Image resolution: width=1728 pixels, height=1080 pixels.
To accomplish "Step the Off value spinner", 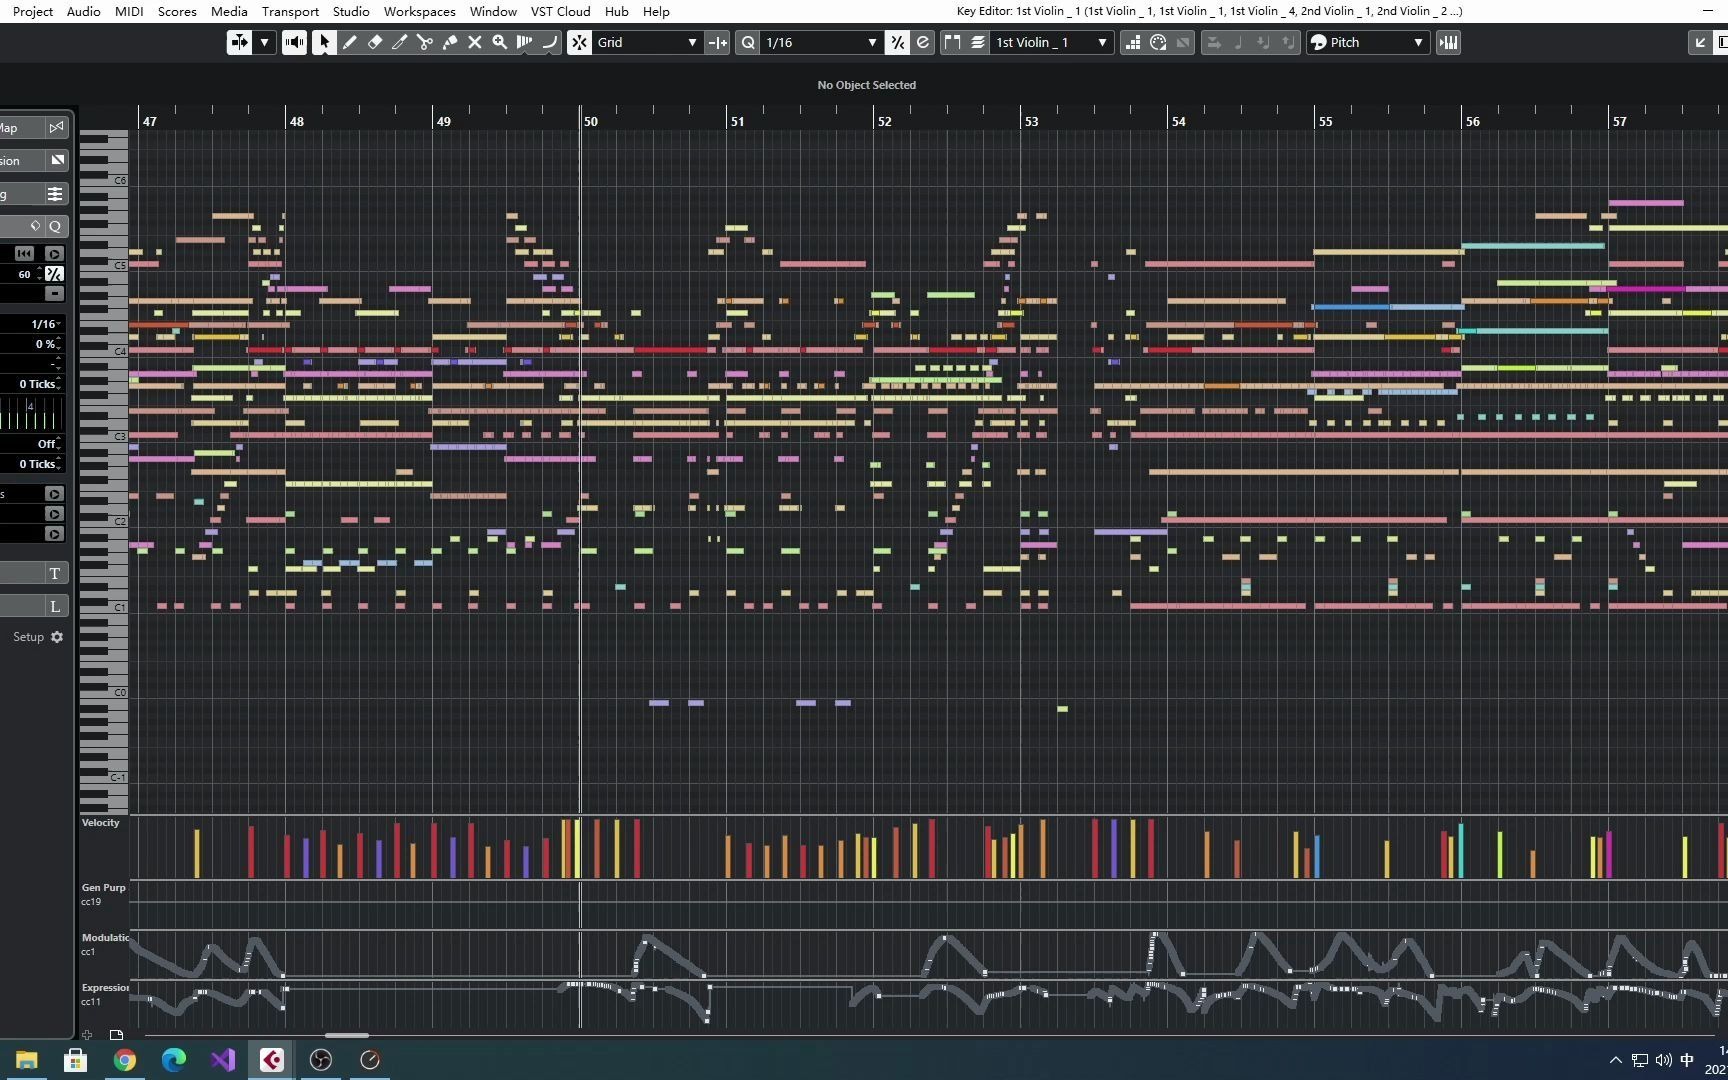I will click(58, 444).
